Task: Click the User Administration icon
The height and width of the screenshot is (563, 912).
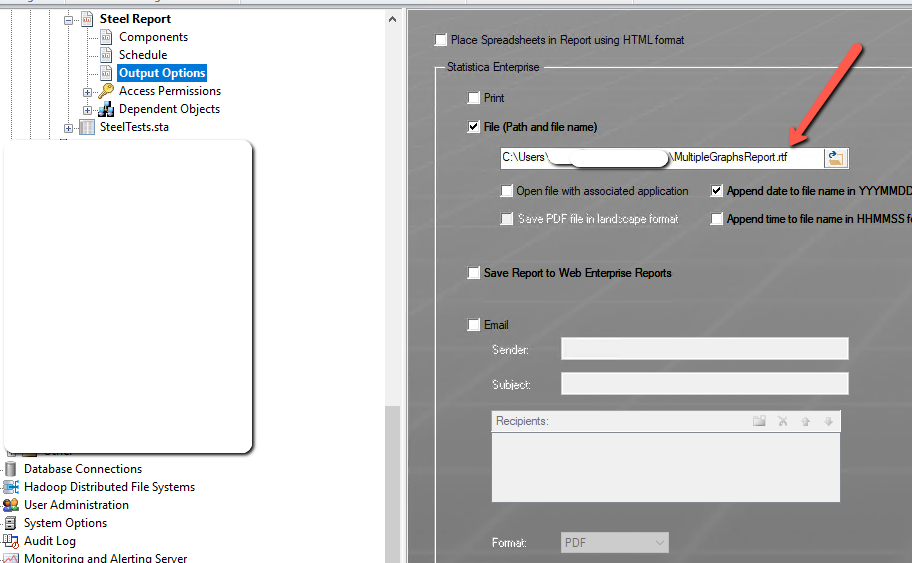Action: (x=11, y=505)
